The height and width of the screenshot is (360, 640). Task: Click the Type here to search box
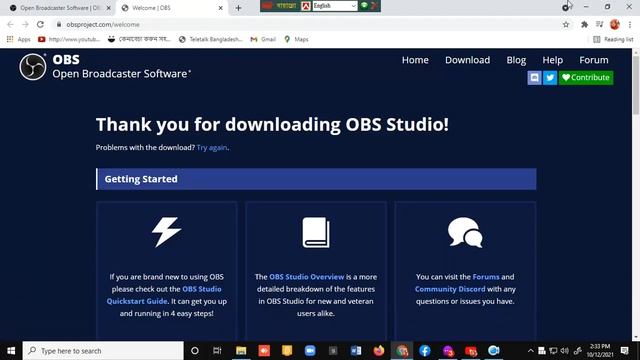coord(103,351)
